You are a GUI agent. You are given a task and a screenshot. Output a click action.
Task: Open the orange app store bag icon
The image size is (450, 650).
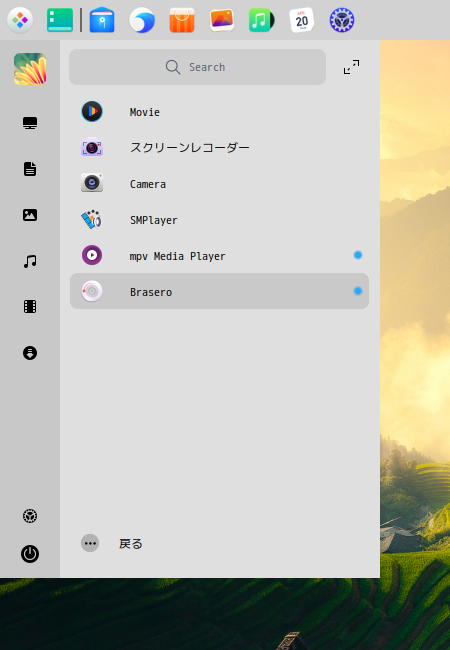click(x=182, y=20)
